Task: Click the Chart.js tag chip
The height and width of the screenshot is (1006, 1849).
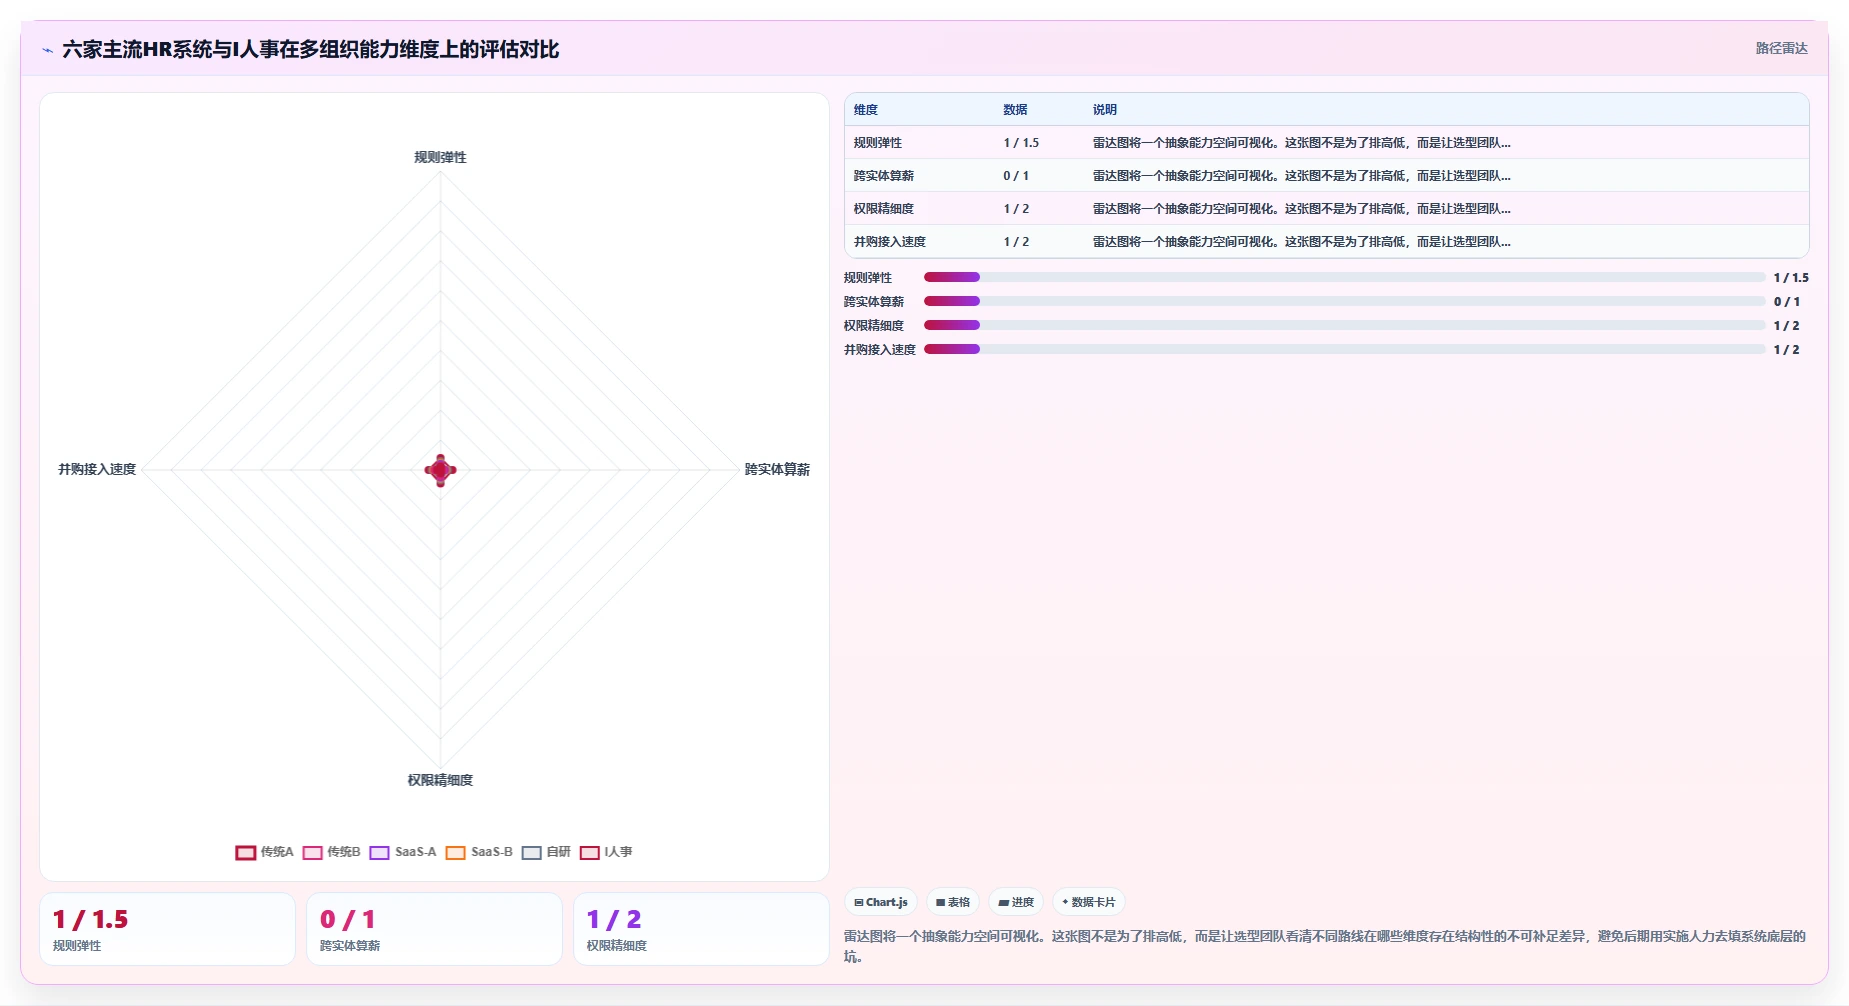Action: (x=881, y=902)
